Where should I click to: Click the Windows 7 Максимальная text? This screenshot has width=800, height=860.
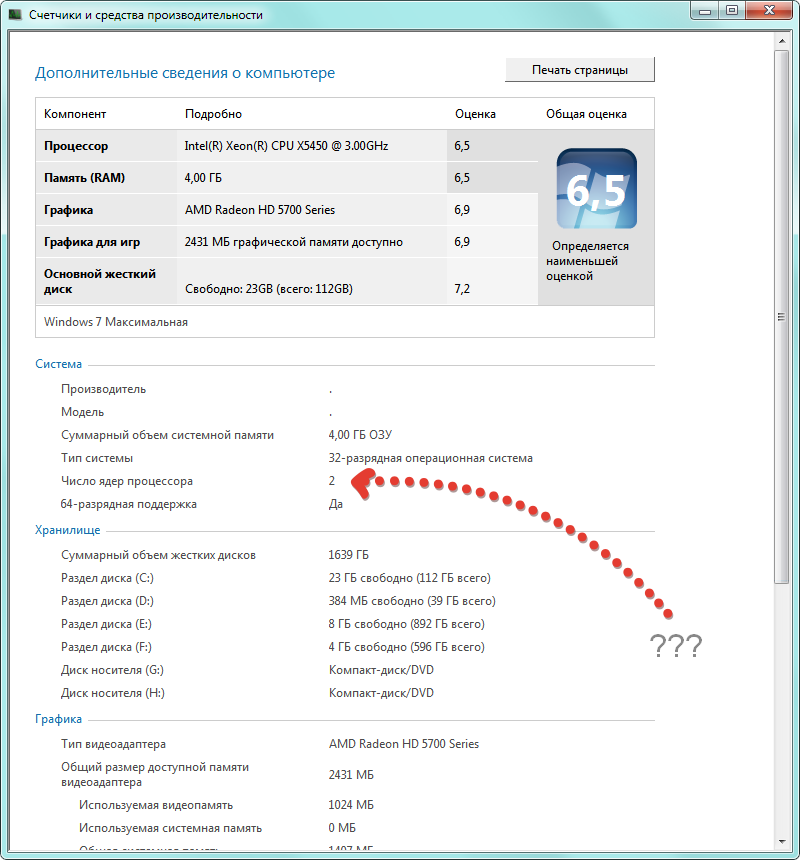(116, 322)
